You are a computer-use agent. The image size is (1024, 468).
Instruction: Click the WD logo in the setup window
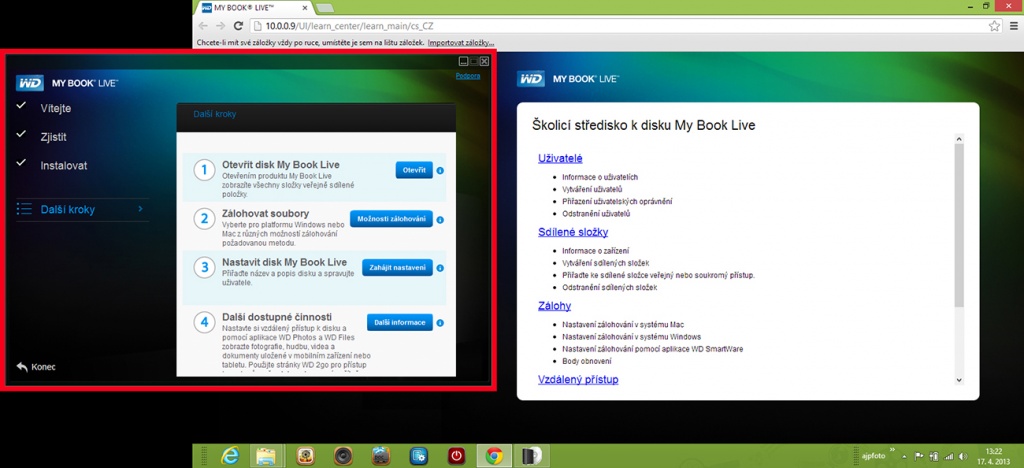click(29, 83)
